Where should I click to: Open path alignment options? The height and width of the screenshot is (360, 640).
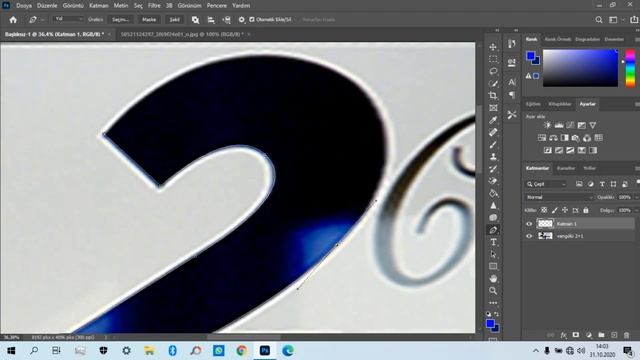point(211,20)
